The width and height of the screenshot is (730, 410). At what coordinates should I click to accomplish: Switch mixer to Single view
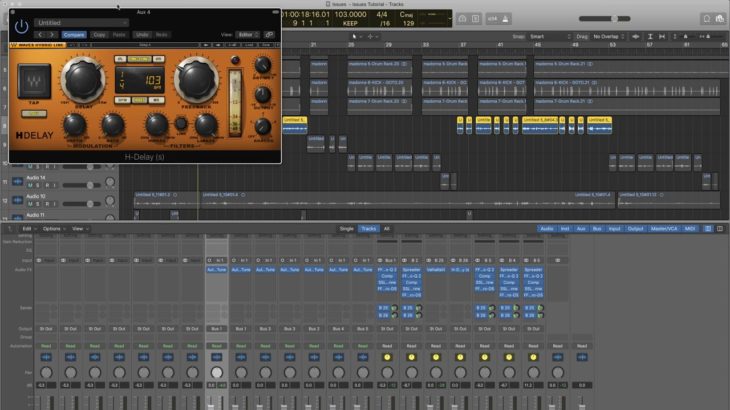(x=346, y=229)
